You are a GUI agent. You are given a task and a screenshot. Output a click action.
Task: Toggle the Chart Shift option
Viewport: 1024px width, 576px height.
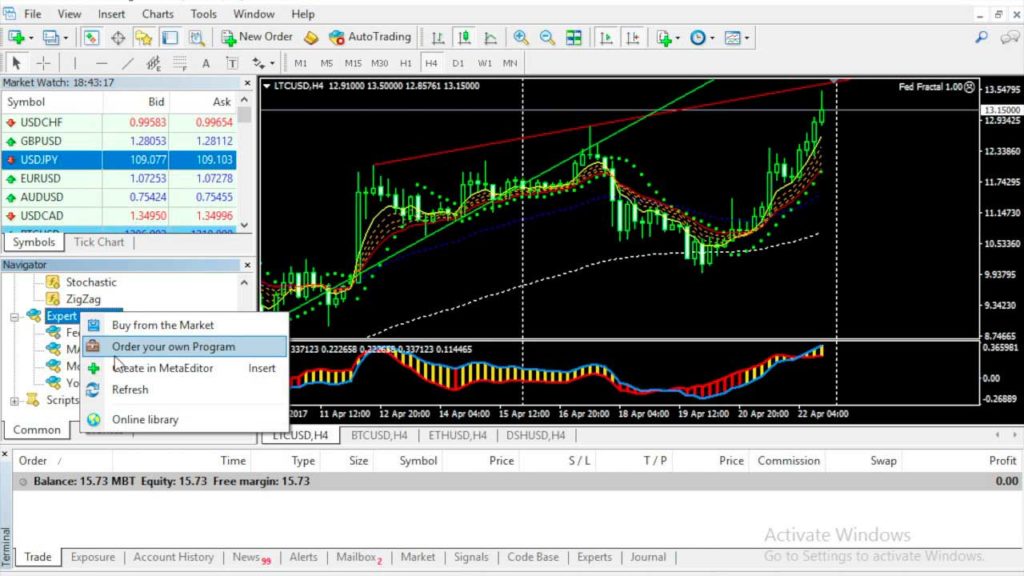coord(632,37)
